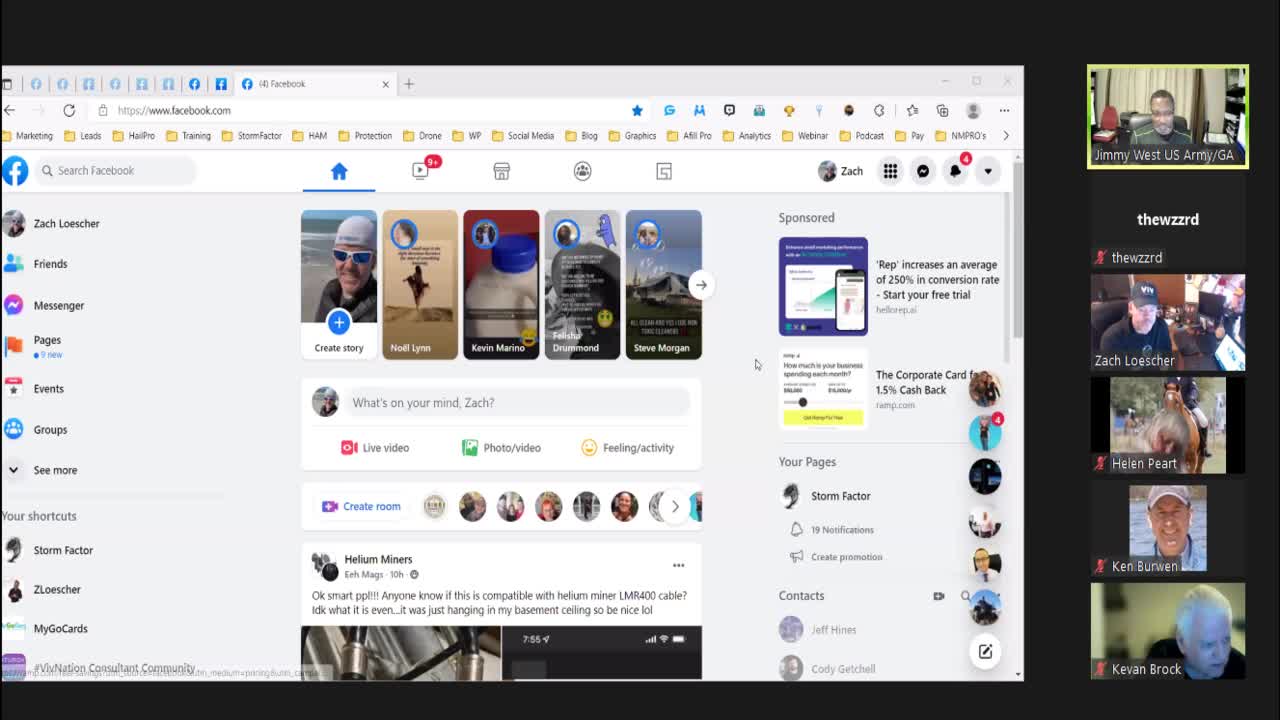Reload the page in browser
1280x720 pixels.
[69, 110]
